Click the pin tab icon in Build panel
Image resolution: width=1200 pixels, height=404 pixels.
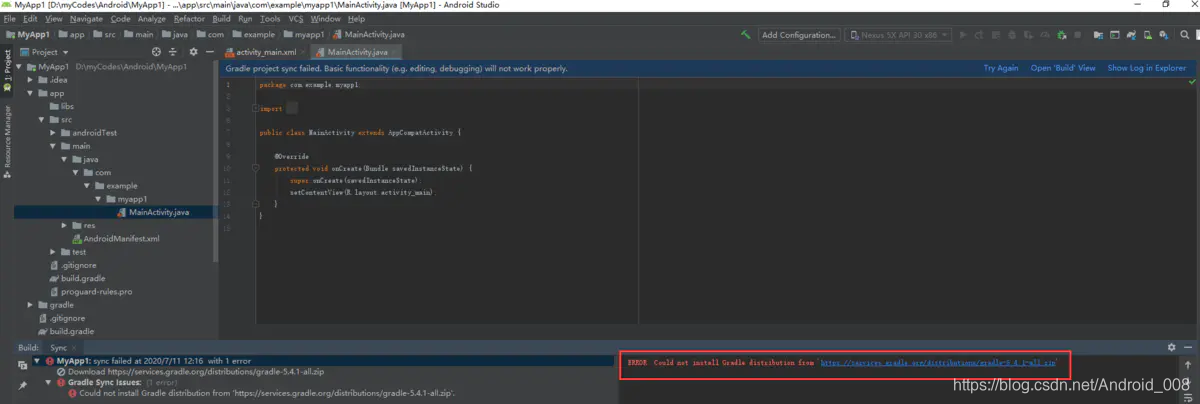[x=22, y=384]
